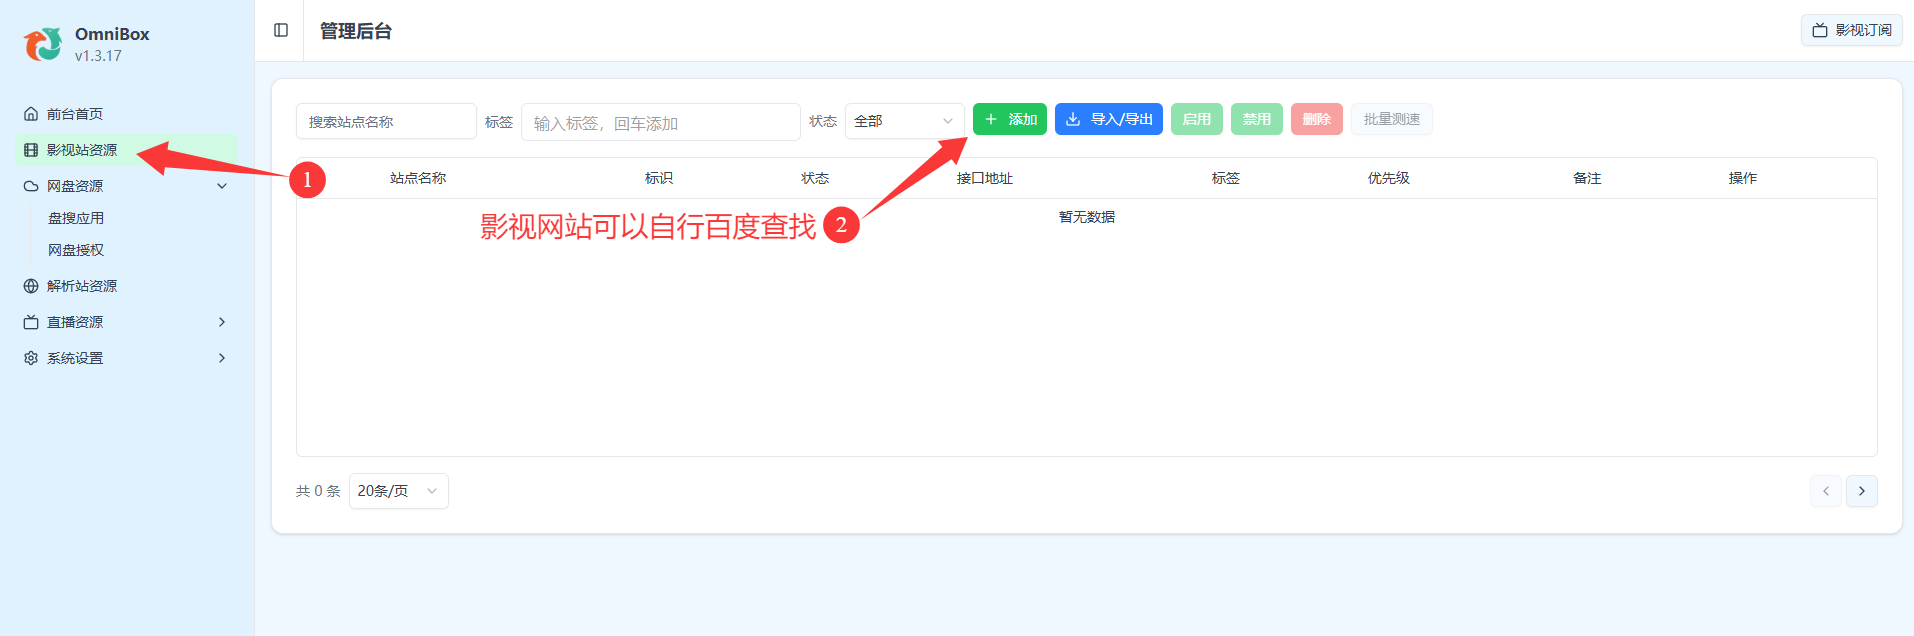The height and width of the screenshot is (636, 1914).
Task: Expand the 系统设置 menu group
Action: click(x=126, y=358)
